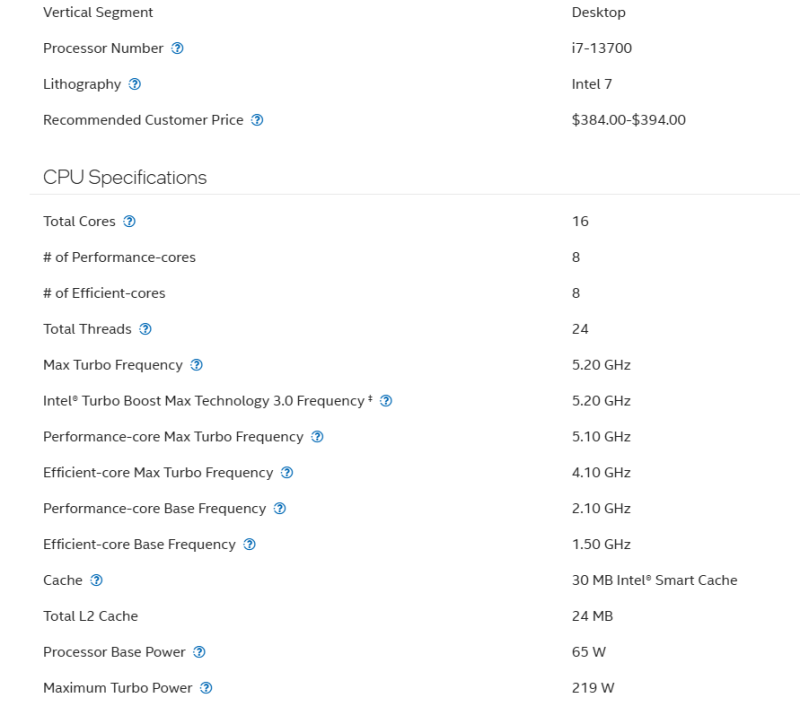Show the Cache help tooltip icon
Screen dimensions: 800x724
click(x=97, y=581)
